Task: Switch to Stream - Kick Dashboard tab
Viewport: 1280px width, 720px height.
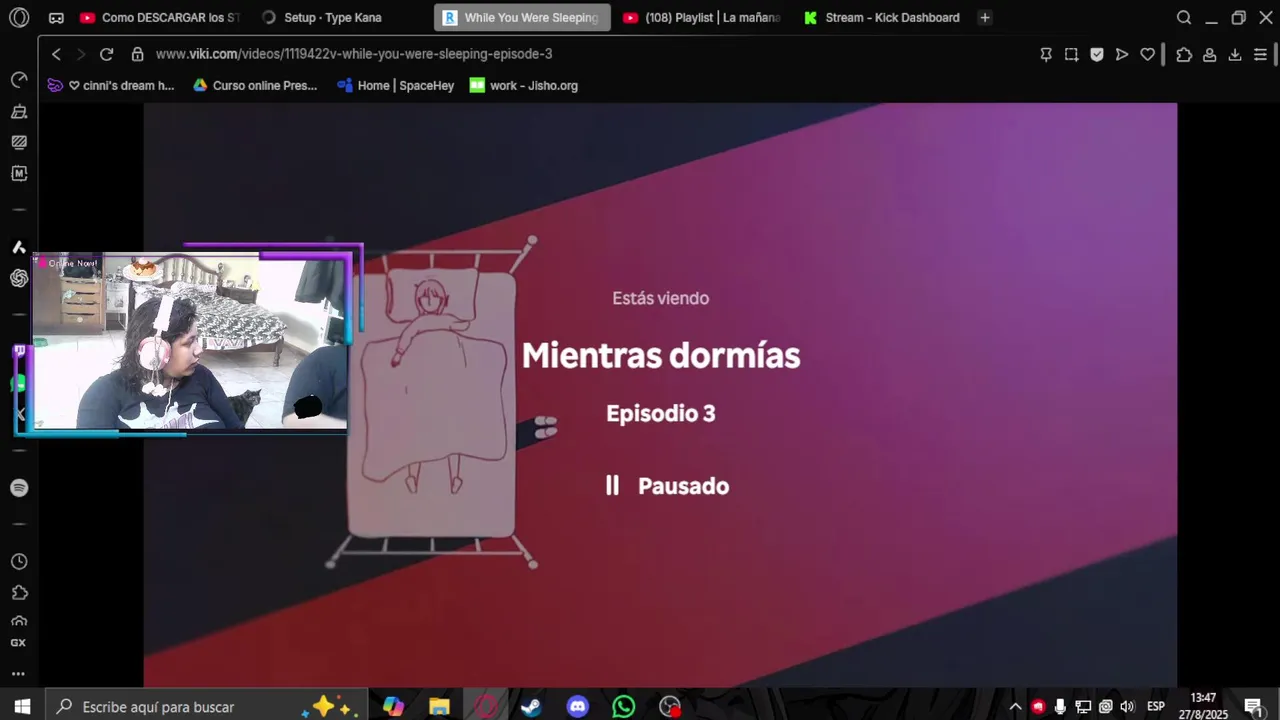Action: pos(883,18)
